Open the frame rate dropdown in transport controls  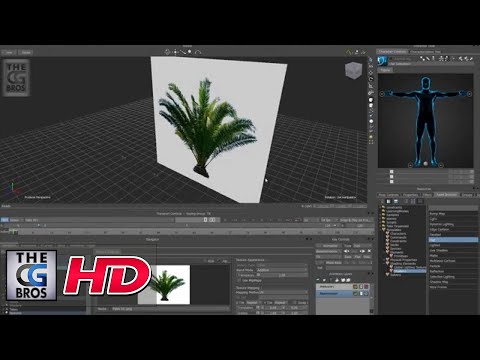[328, 220]
